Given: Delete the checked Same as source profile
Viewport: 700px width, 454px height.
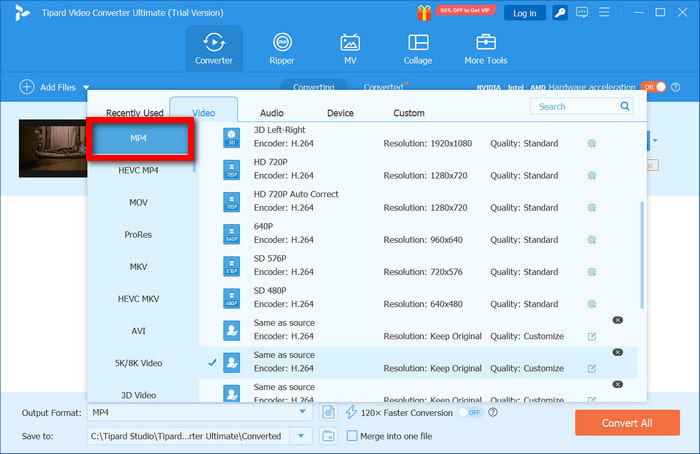Looking at the screenshot, I should 617,352.
